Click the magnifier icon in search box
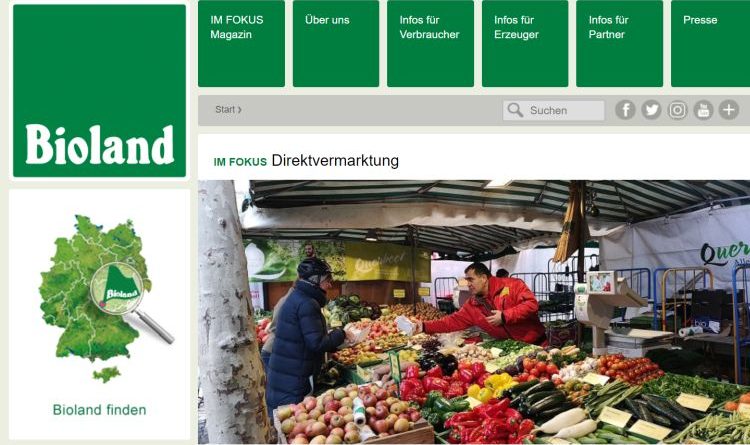The image size is (750, 445). click(x=515, y=110)
